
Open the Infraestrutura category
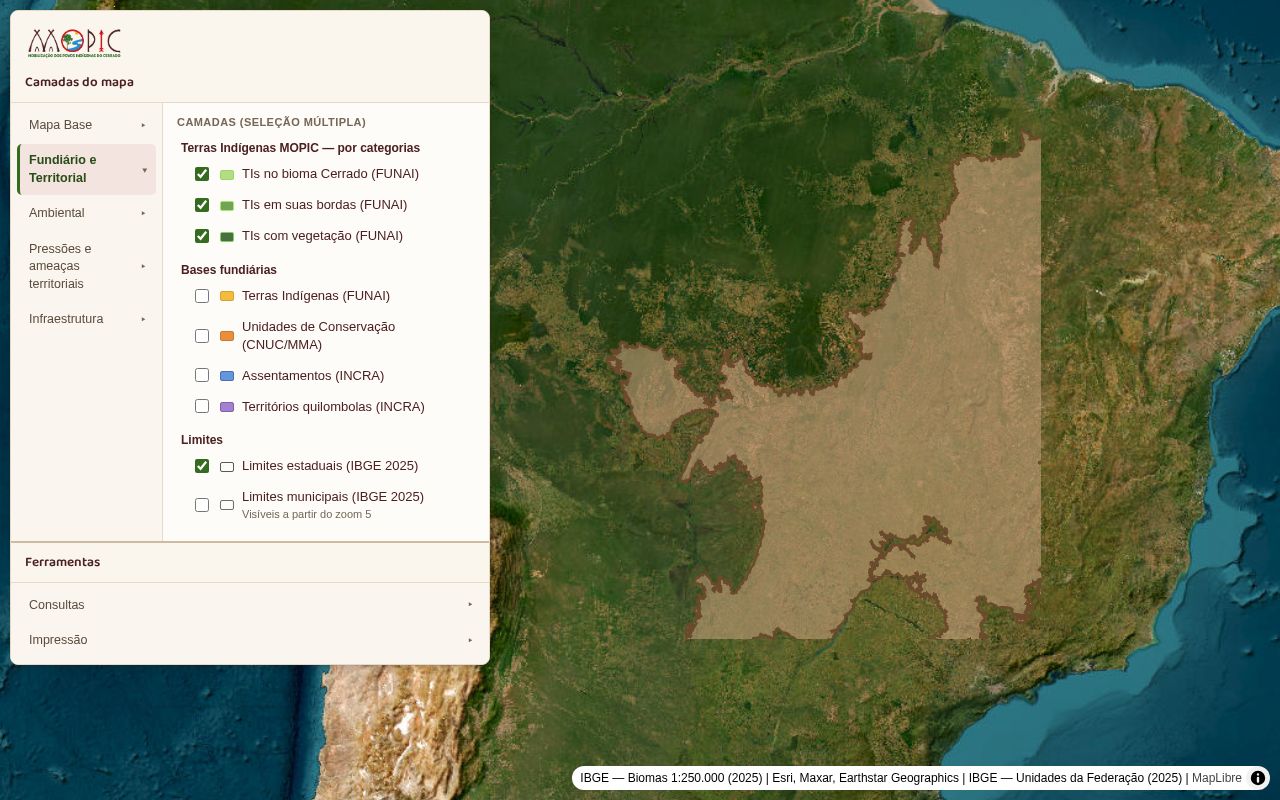click(x=87, y=319)
